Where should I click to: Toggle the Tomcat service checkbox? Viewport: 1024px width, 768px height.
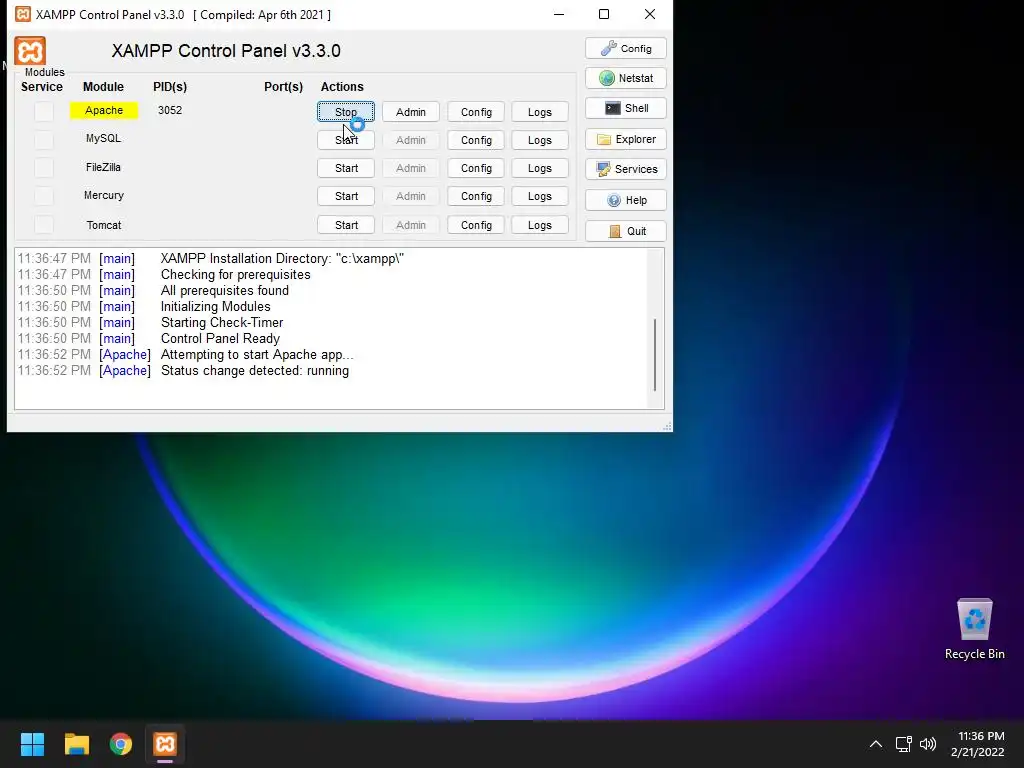[44, 225]
